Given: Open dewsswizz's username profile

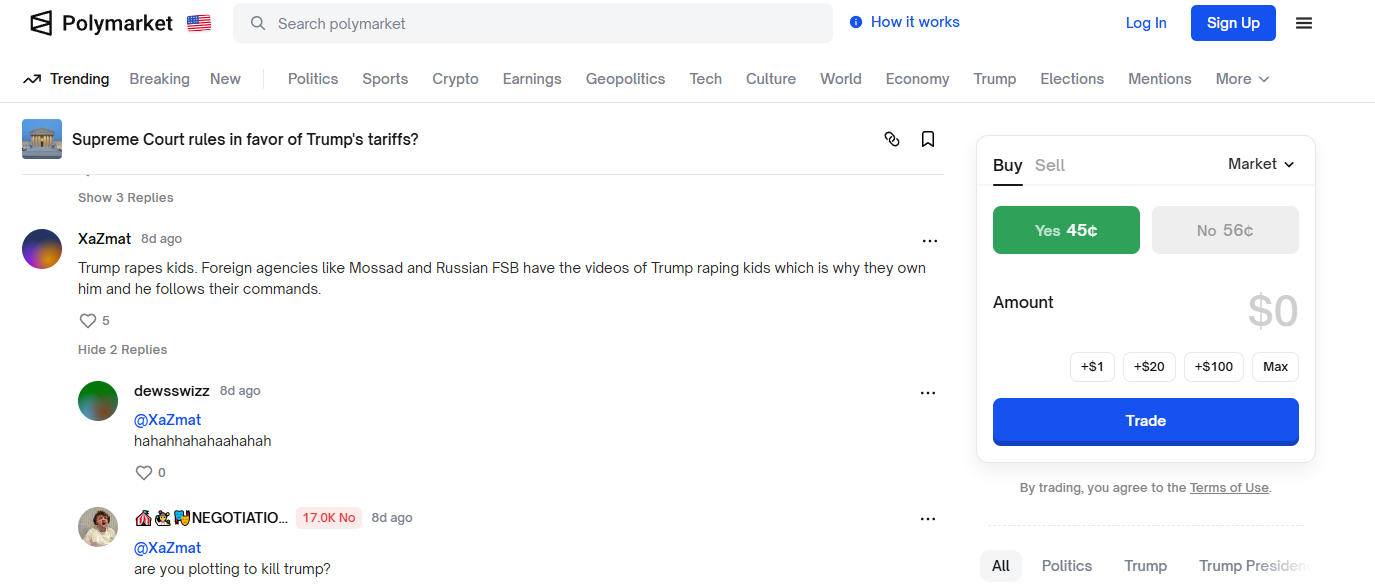Looking at the screenshot, I should point(173,391).
